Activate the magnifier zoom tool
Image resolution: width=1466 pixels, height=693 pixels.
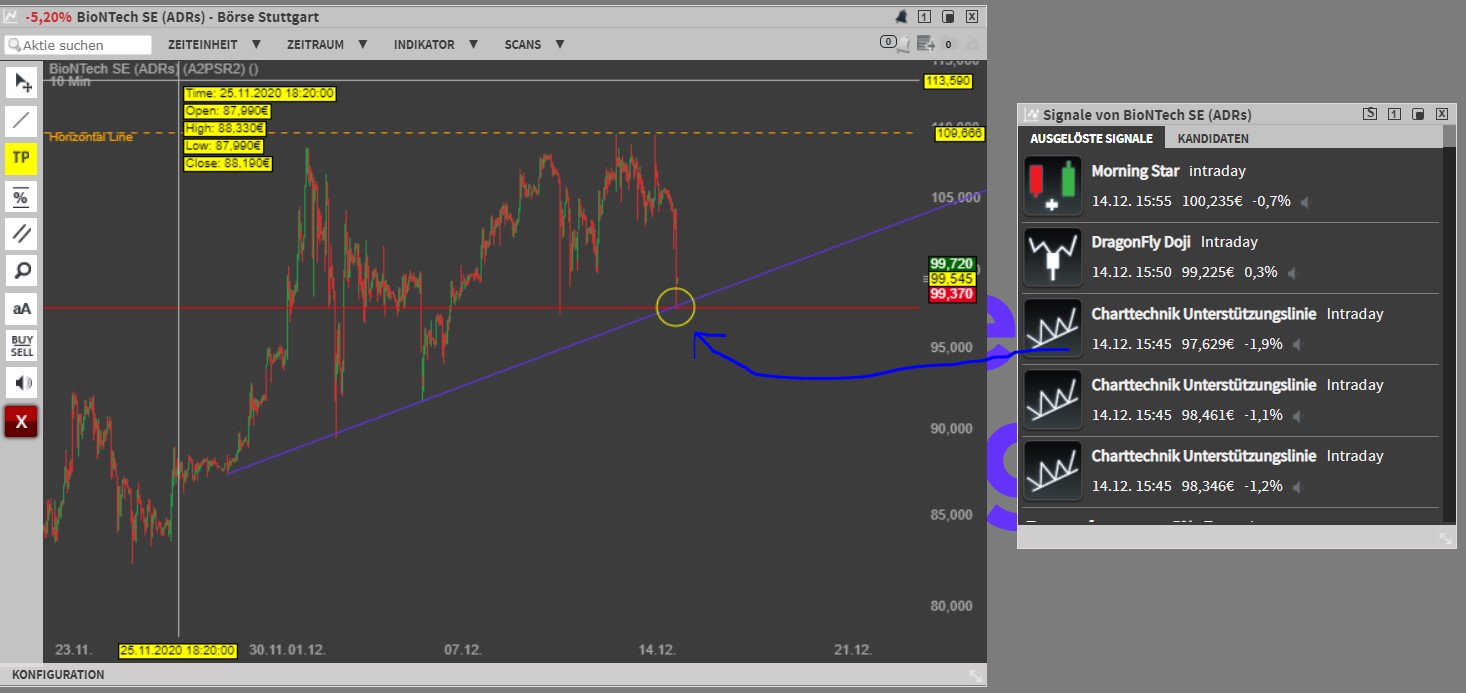(x=21, y=270)
